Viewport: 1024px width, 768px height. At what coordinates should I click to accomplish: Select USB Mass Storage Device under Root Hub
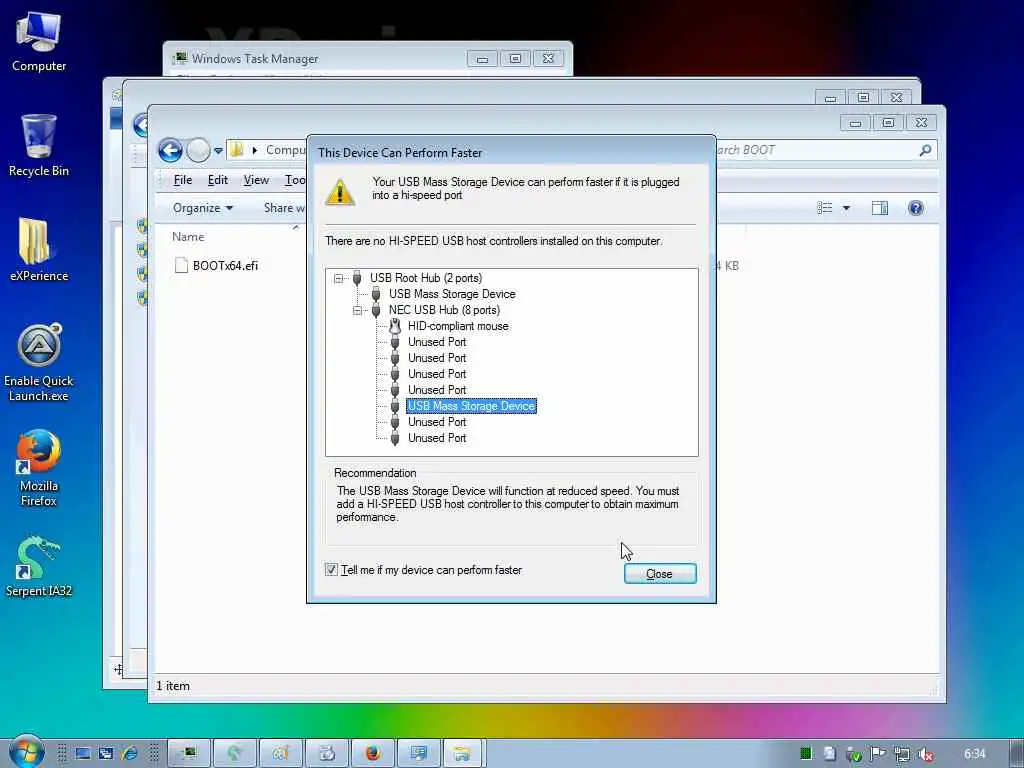coord(452,294)
